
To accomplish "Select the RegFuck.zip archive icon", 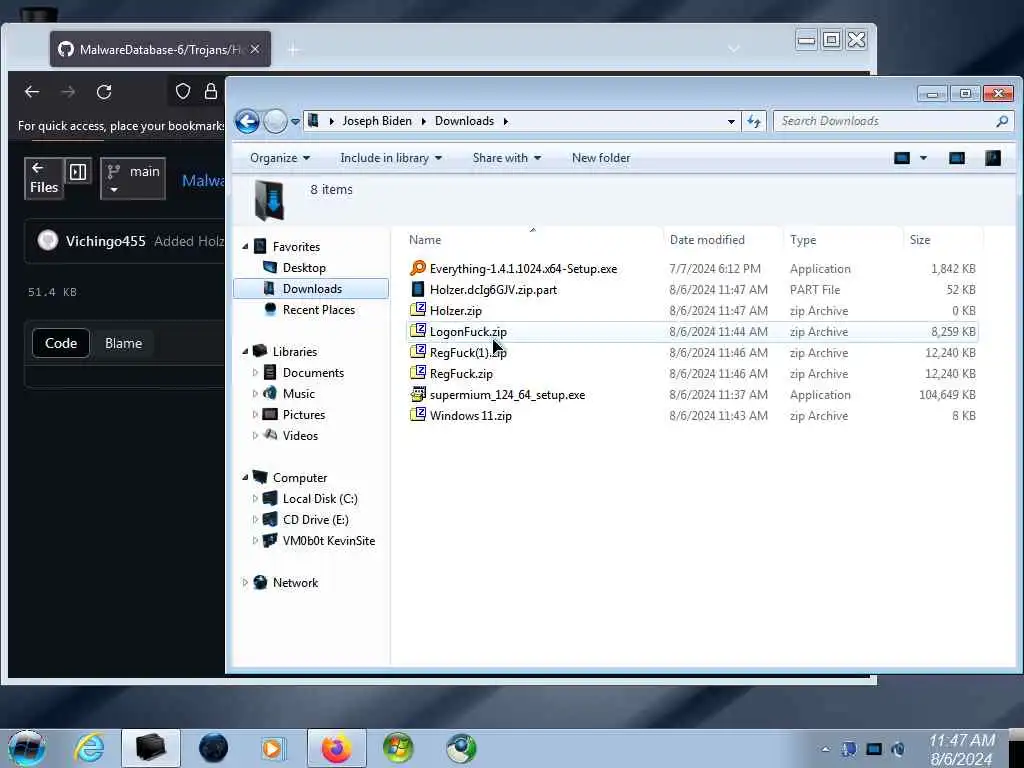I will point(418,373).
